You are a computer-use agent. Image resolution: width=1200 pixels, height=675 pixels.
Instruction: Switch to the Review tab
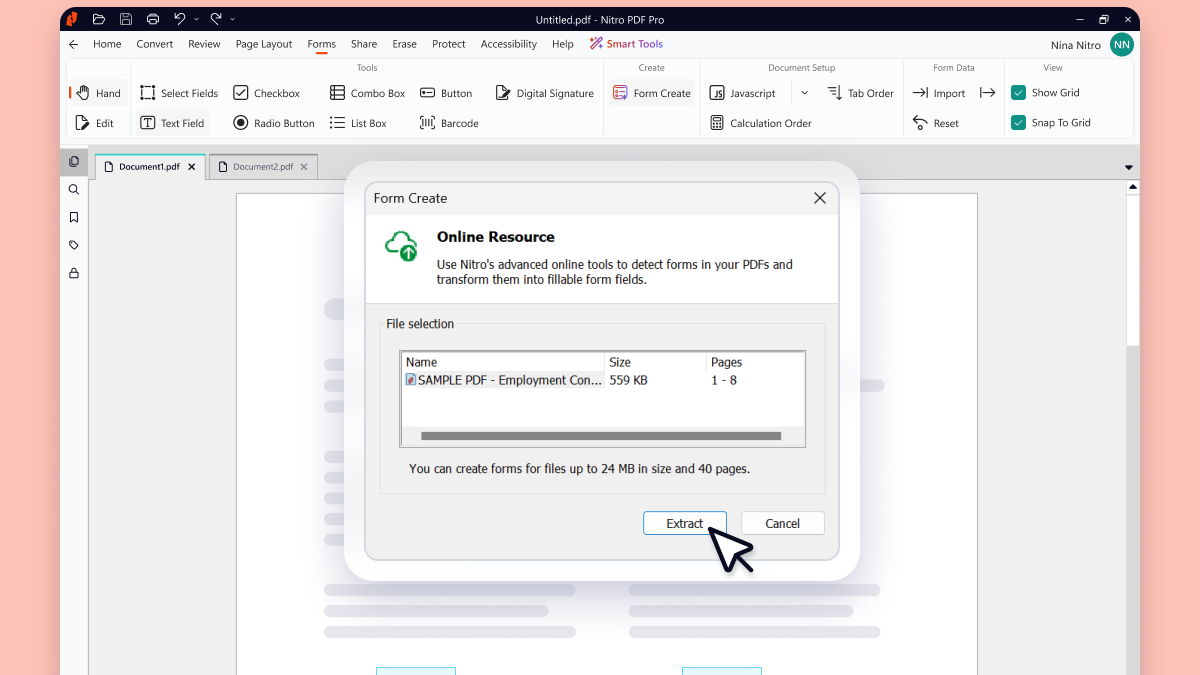[x=204, y=44]
